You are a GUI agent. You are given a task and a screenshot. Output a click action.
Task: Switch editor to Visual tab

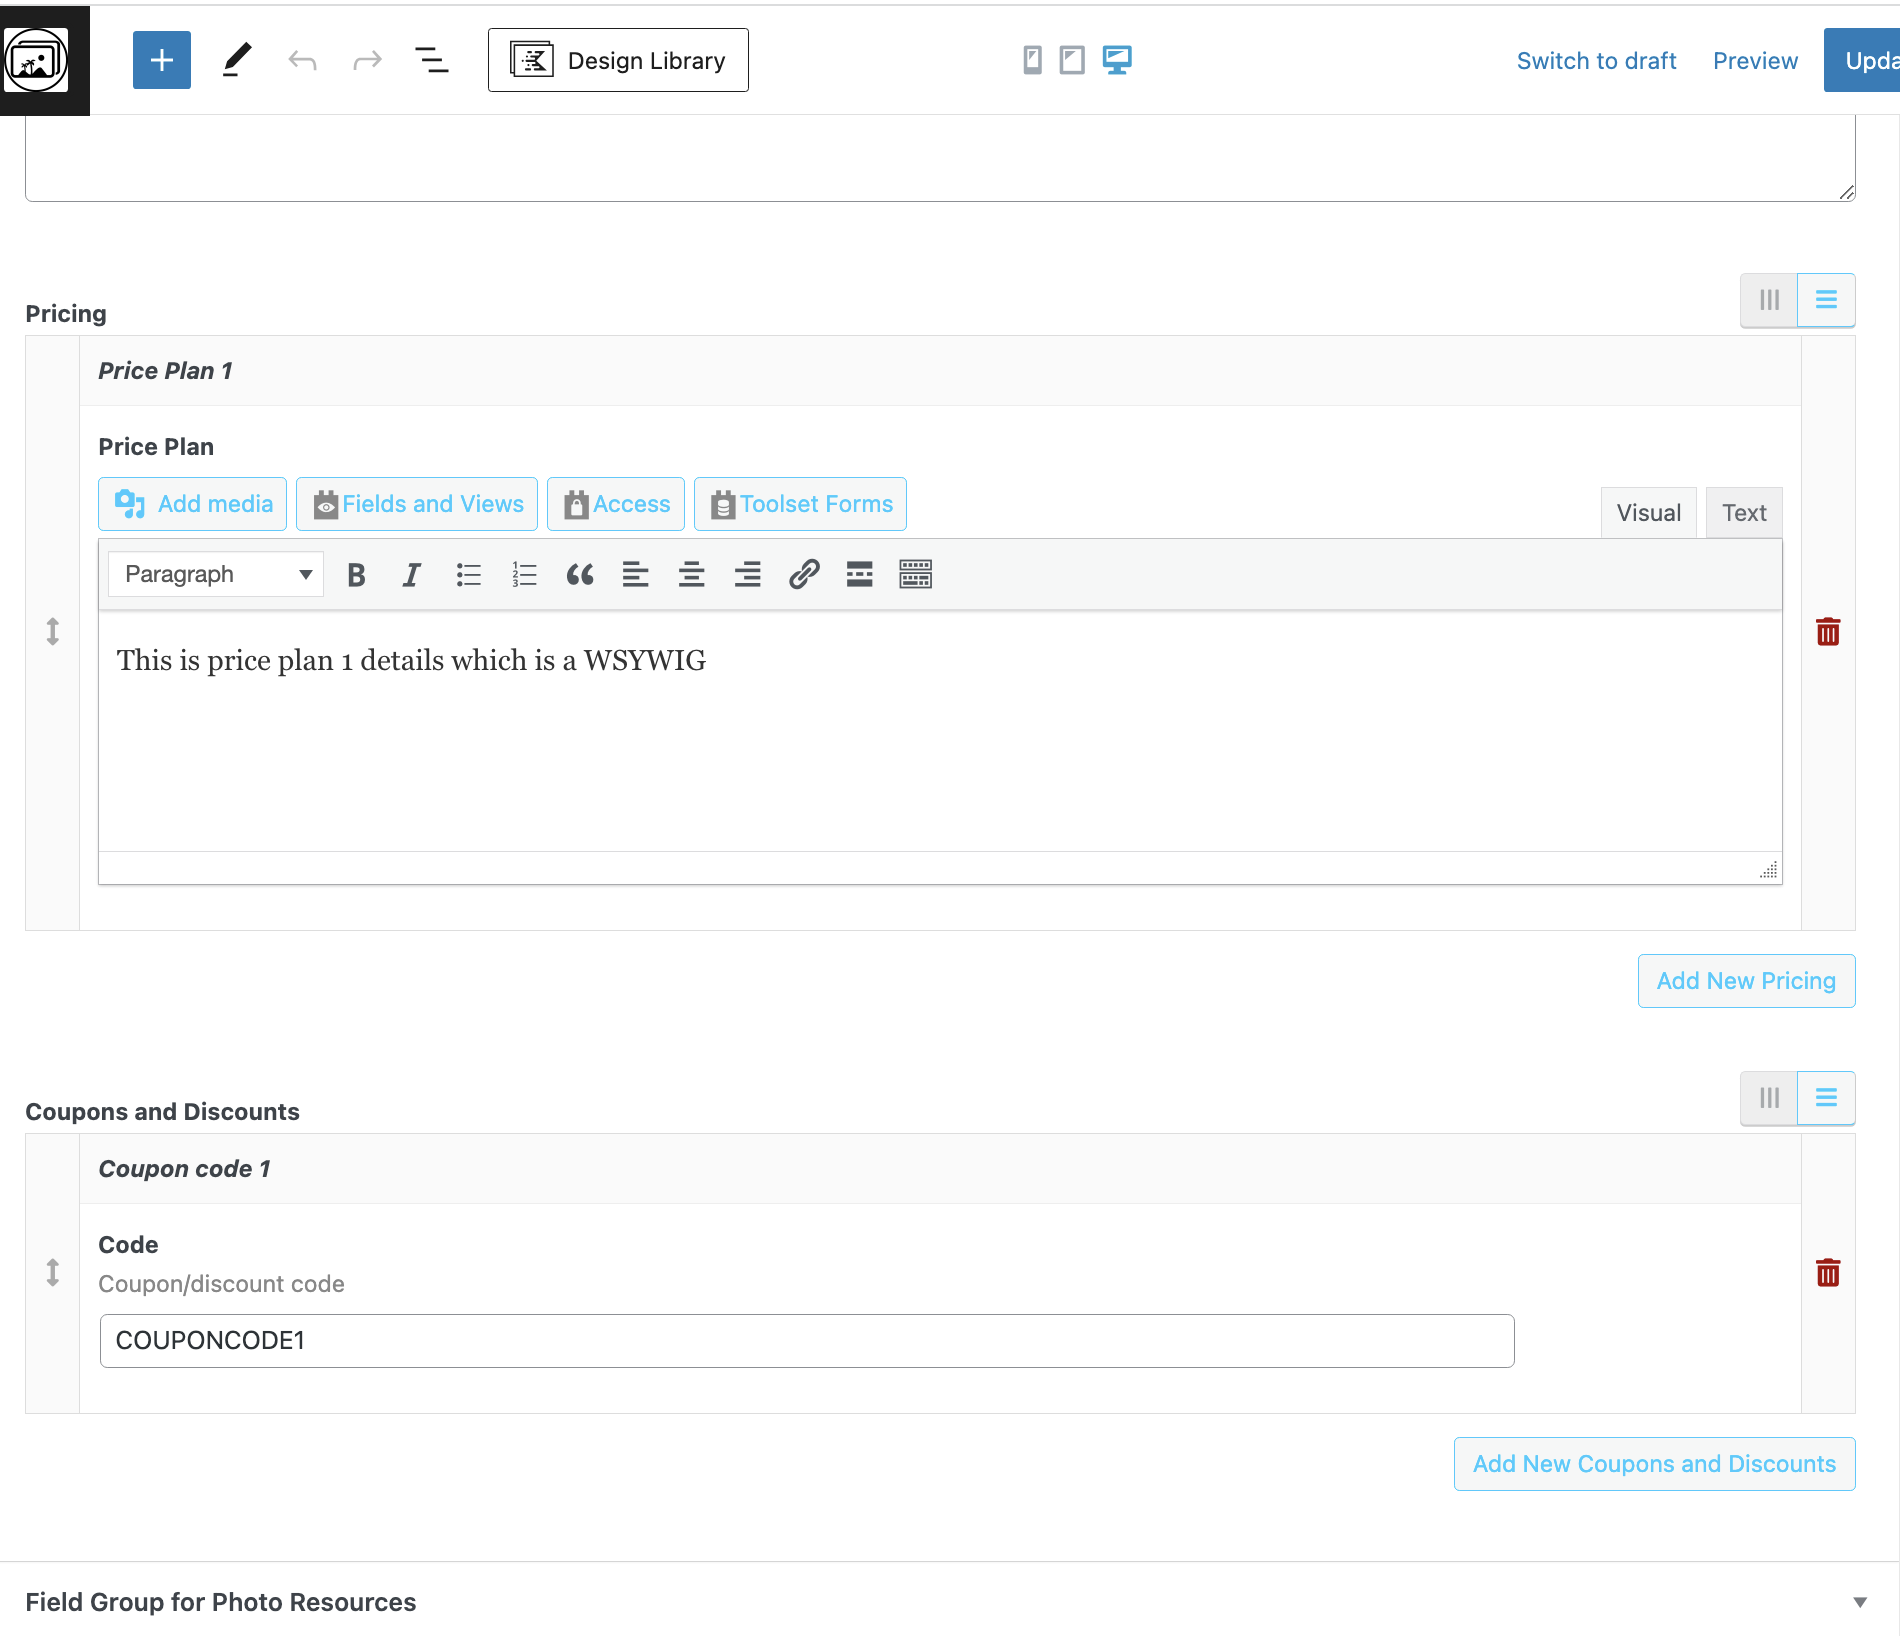[x=1649, y=513]
